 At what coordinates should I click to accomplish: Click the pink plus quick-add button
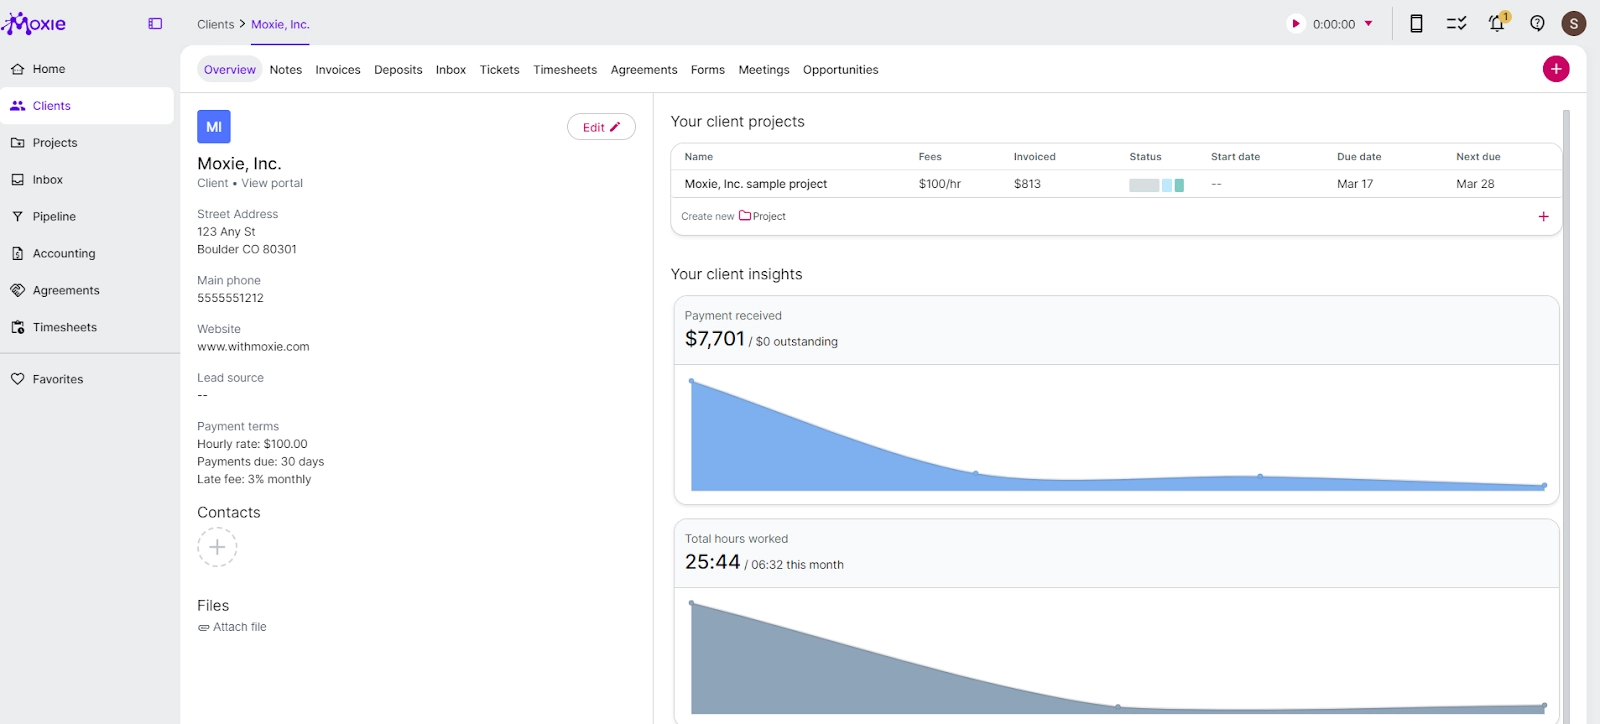(x=1555, y=69)
